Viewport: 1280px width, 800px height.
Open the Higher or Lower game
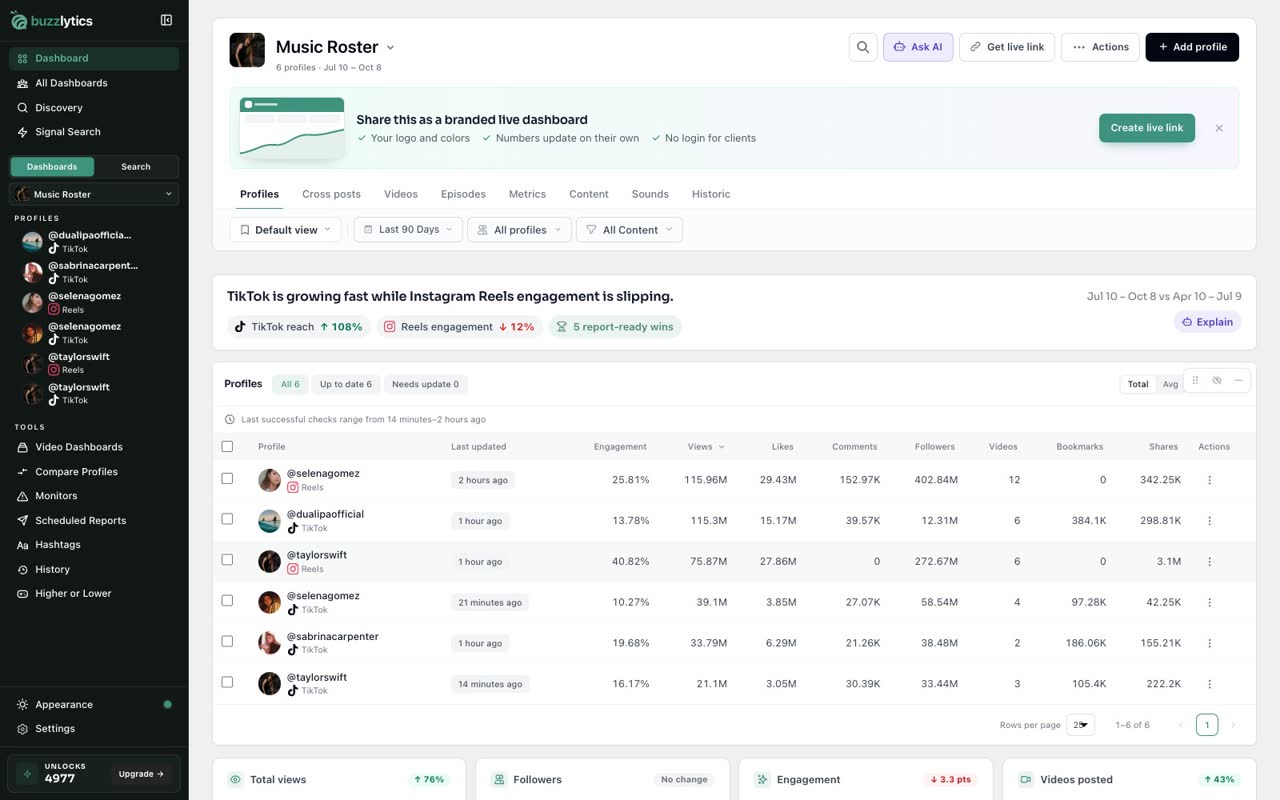(x=94, y=594)
